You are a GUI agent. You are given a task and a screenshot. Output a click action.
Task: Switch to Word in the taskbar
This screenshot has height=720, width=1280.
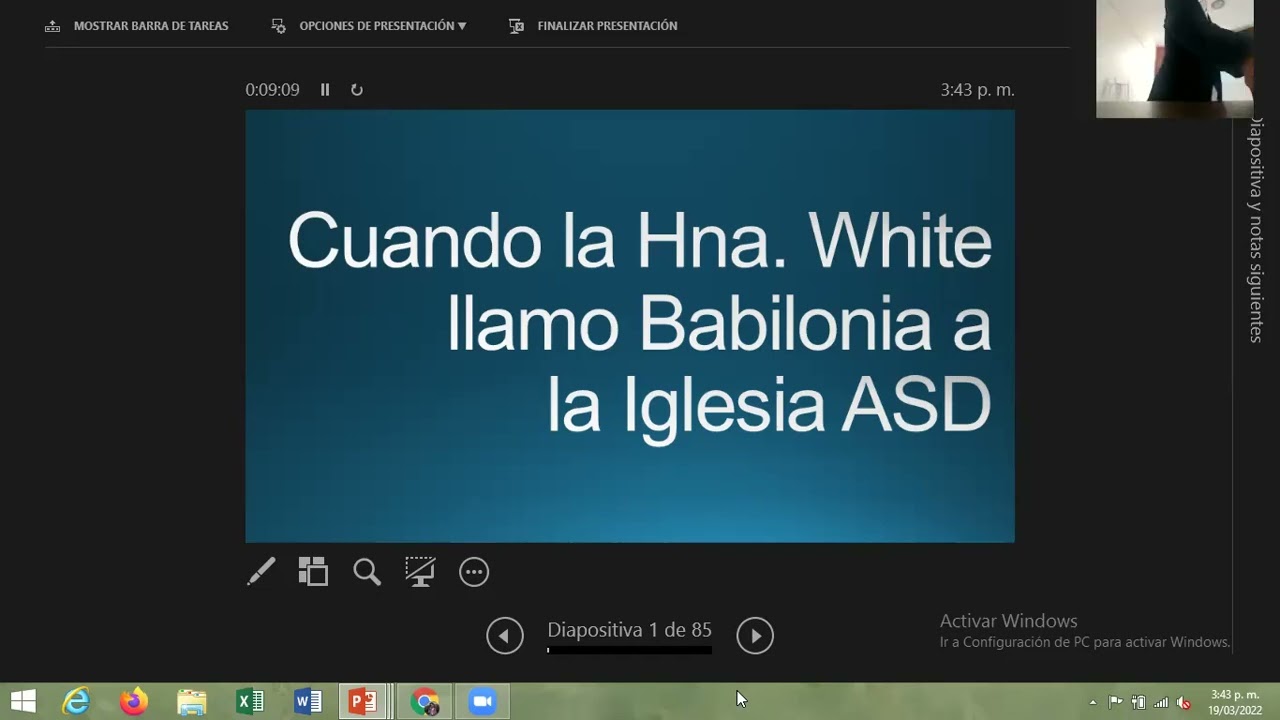tap(307, 702)
